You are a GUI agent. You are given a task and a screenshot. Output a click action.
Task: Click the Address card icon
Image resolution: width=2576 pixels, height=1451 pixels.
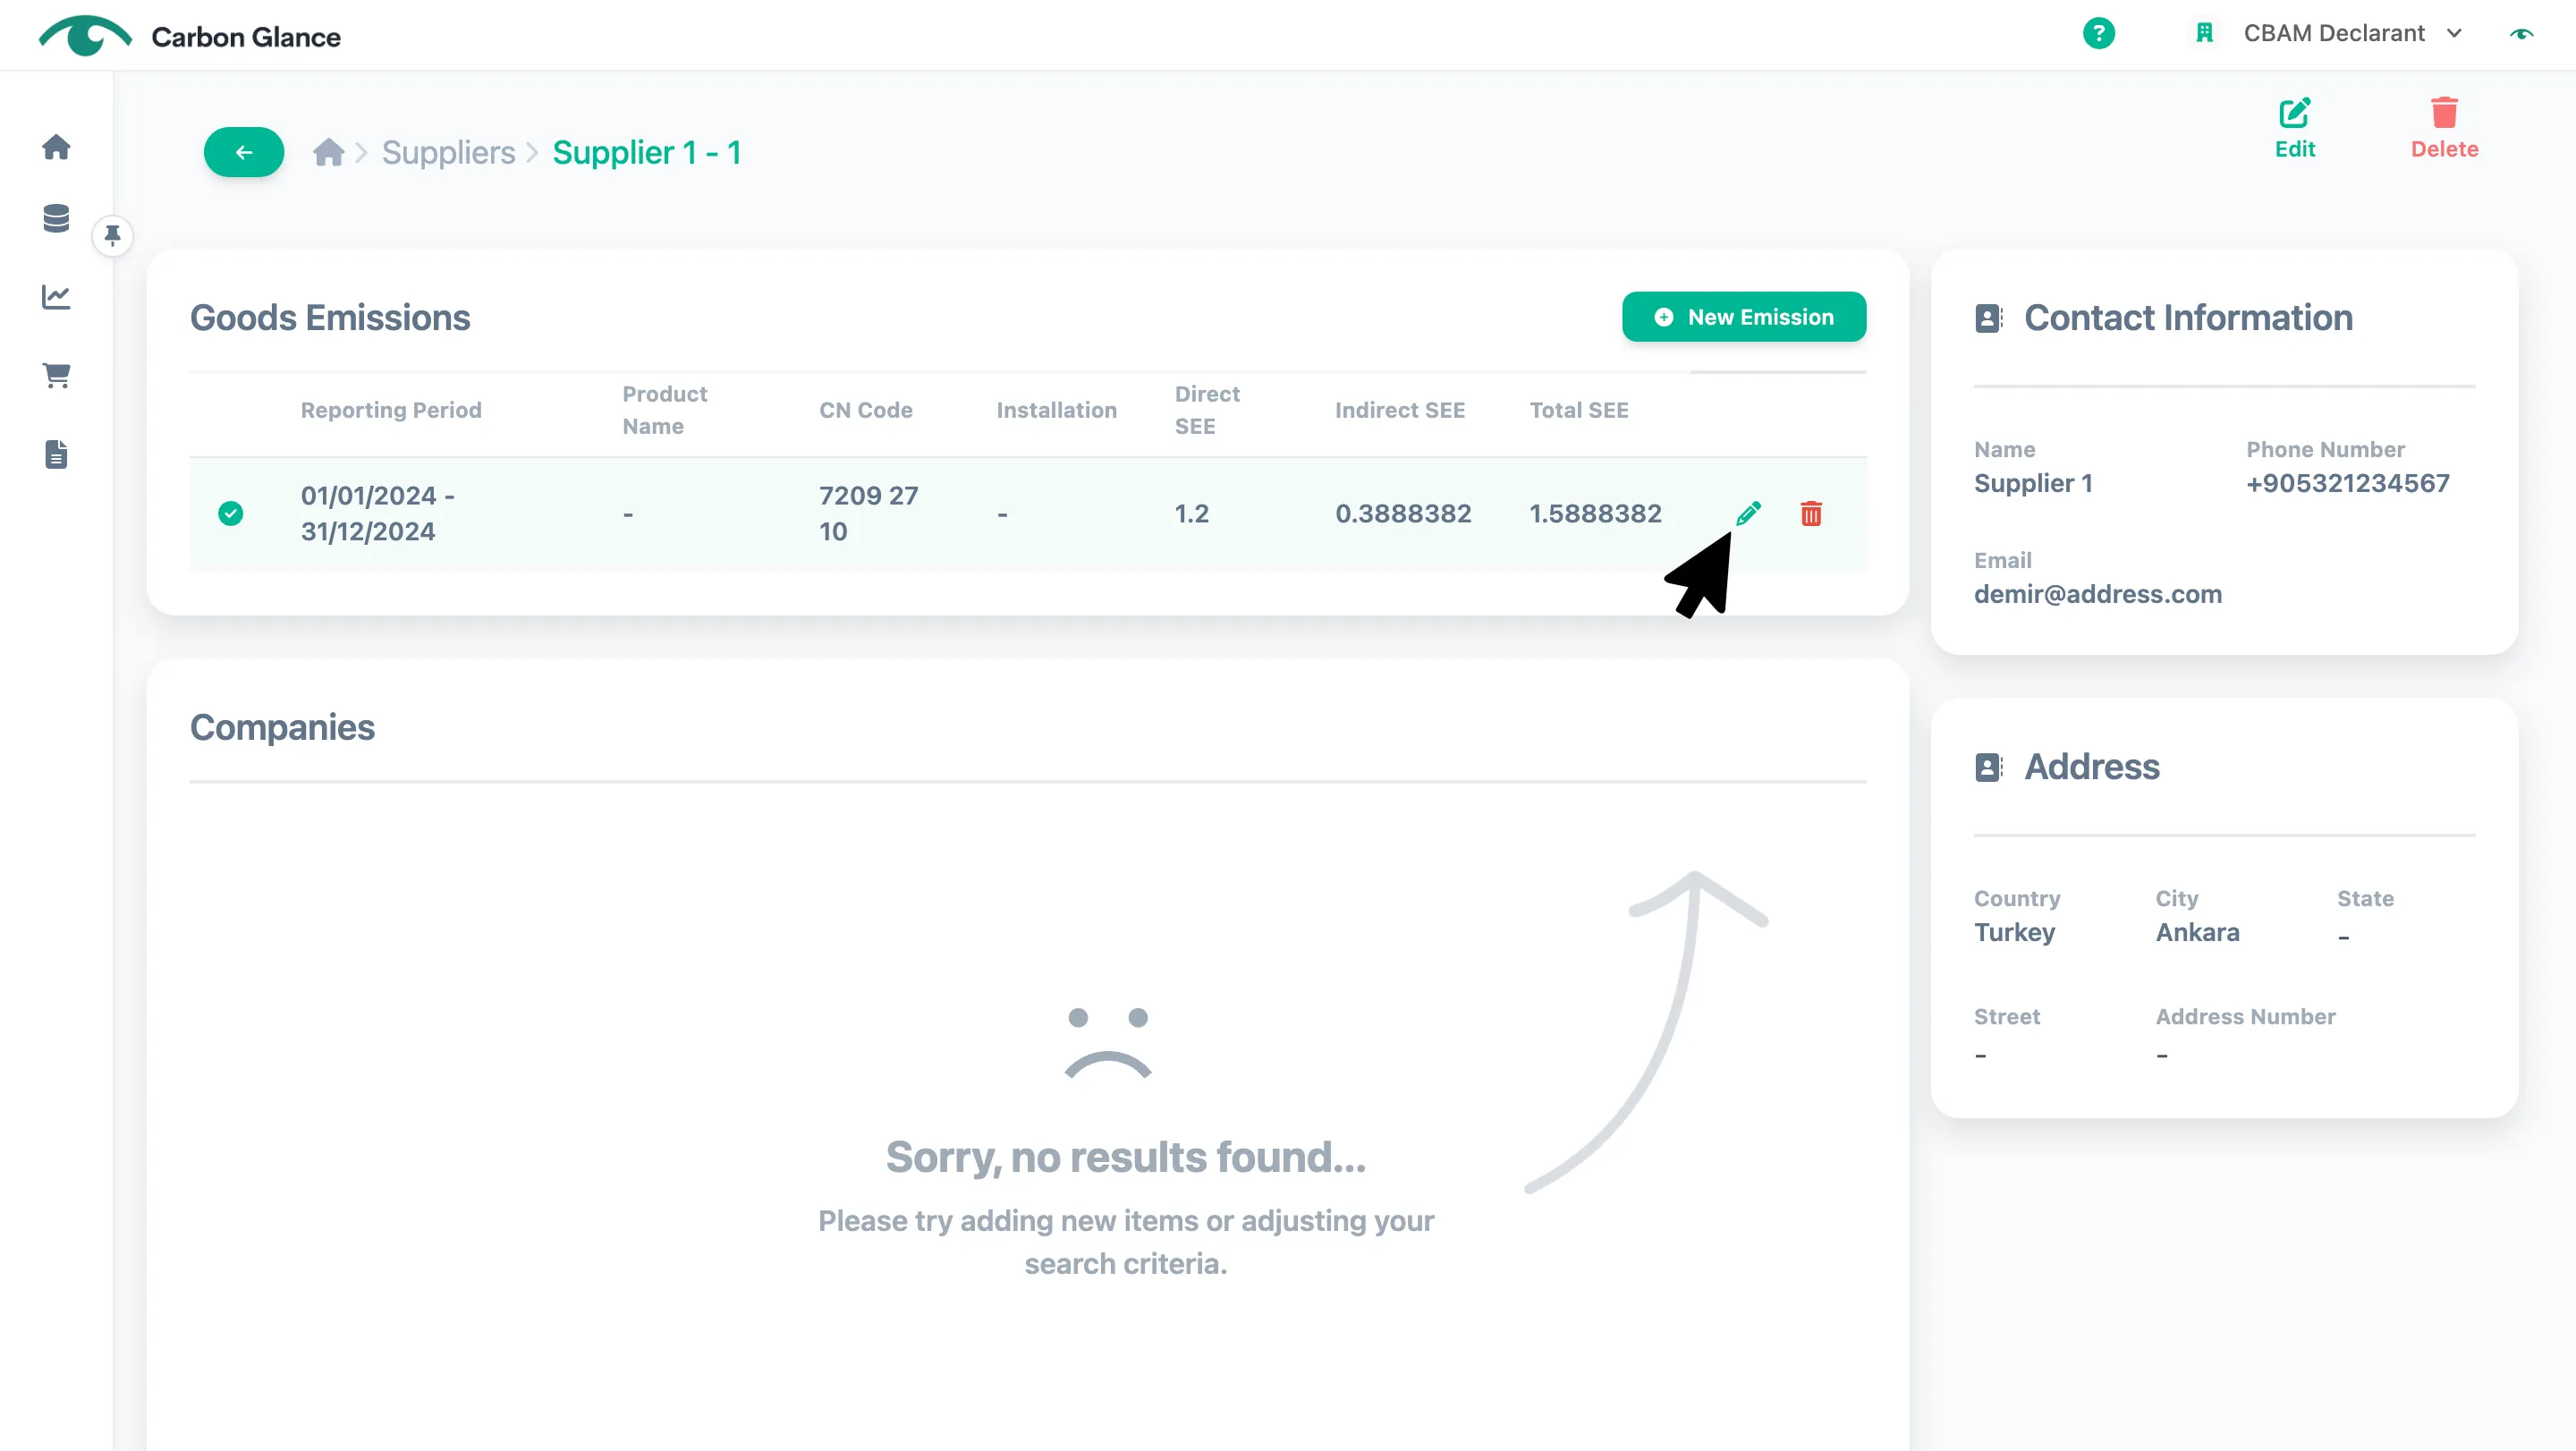1989,767
